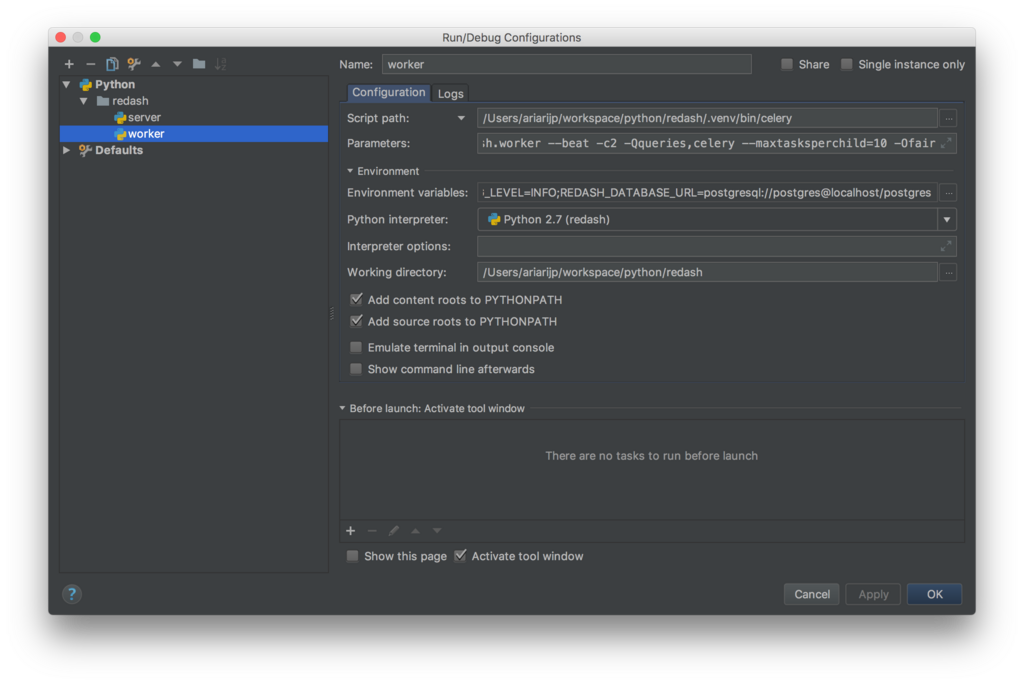1024x684 pixels.
Task: Copy the worker configuration
Action: pos(111,64)
